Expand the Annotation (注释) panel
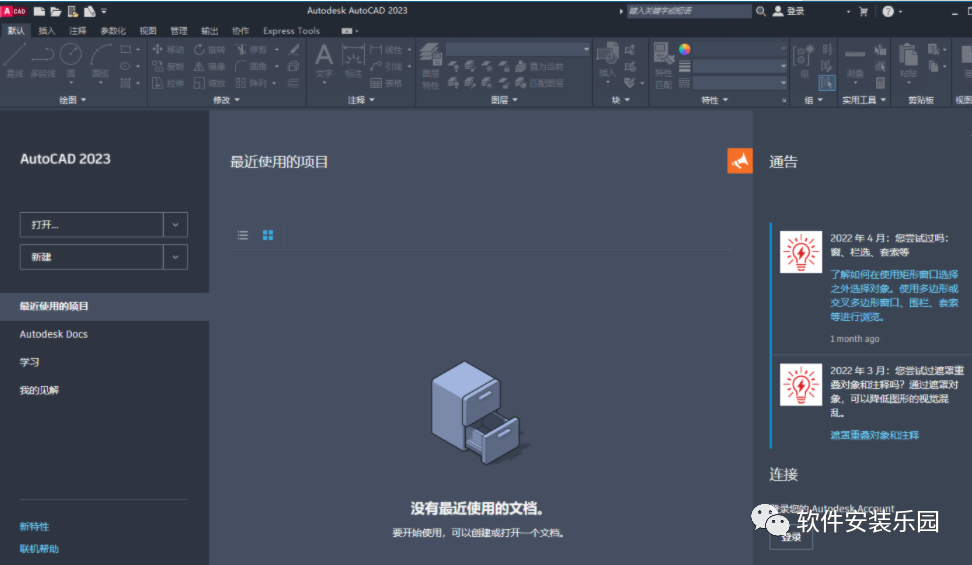 [361, 100]
